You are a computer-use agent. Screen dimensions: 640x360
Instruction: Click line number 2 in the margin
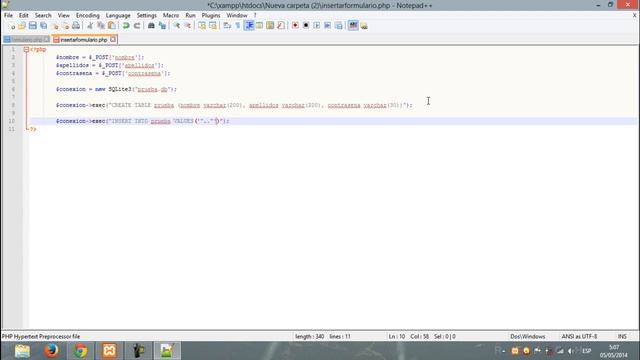[x=13, y=58]
